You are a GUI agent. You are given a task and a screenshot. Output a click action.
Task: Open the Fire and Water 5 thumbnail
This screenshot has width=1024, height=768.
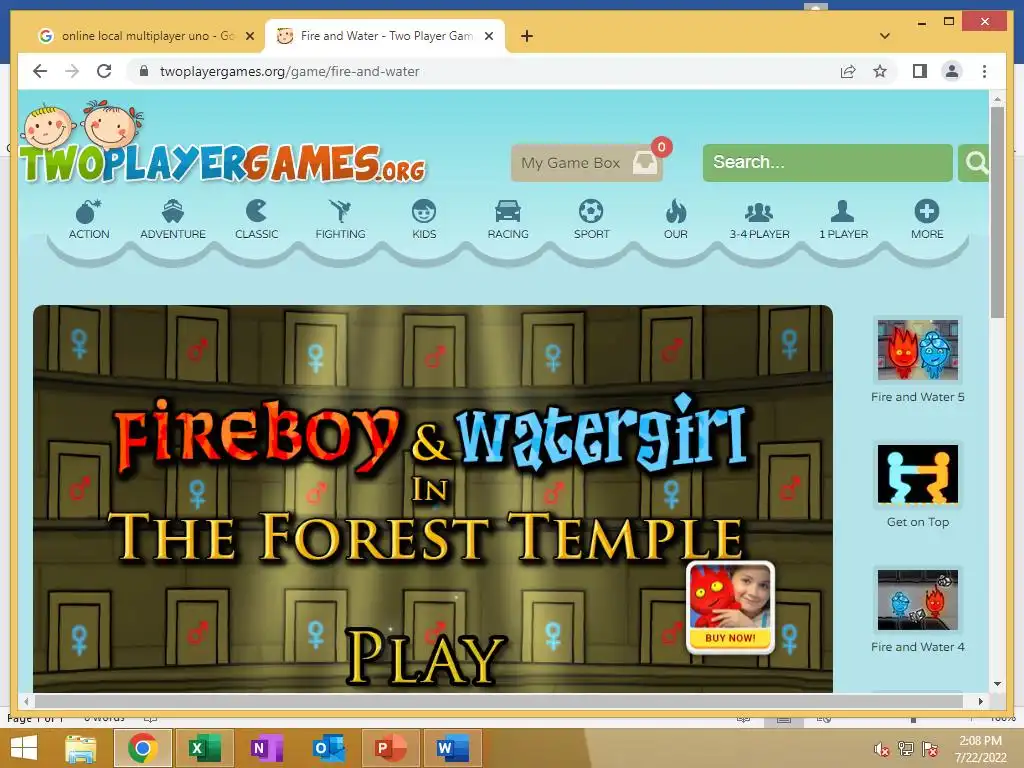(918, 350)
